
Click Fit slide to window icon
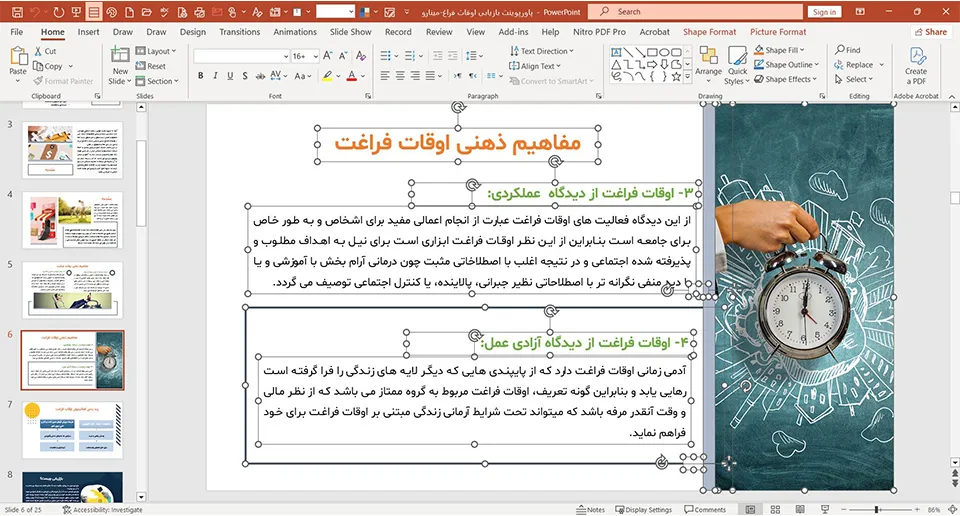coord(953,509)
